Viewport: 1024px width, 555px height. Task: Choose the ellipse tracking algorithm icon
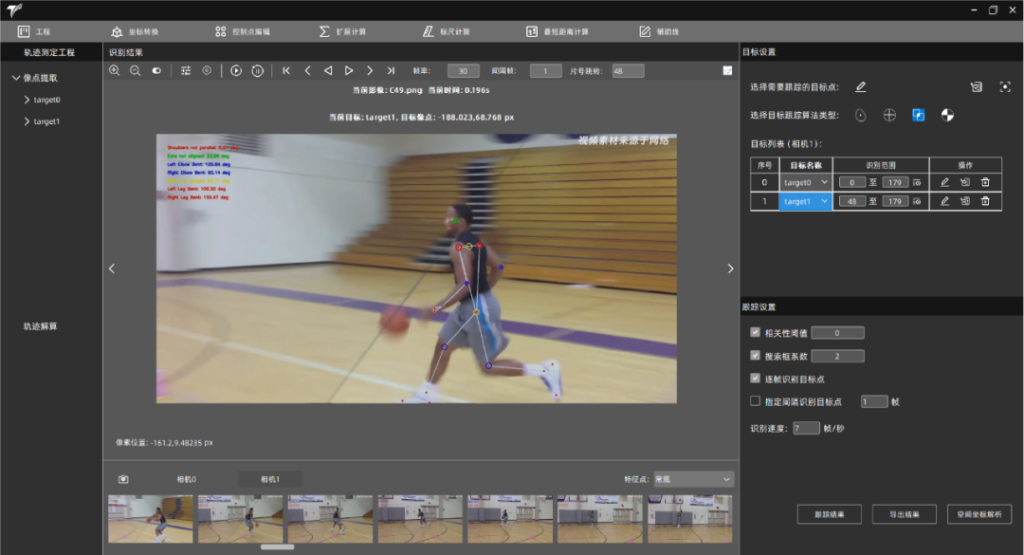861,115
